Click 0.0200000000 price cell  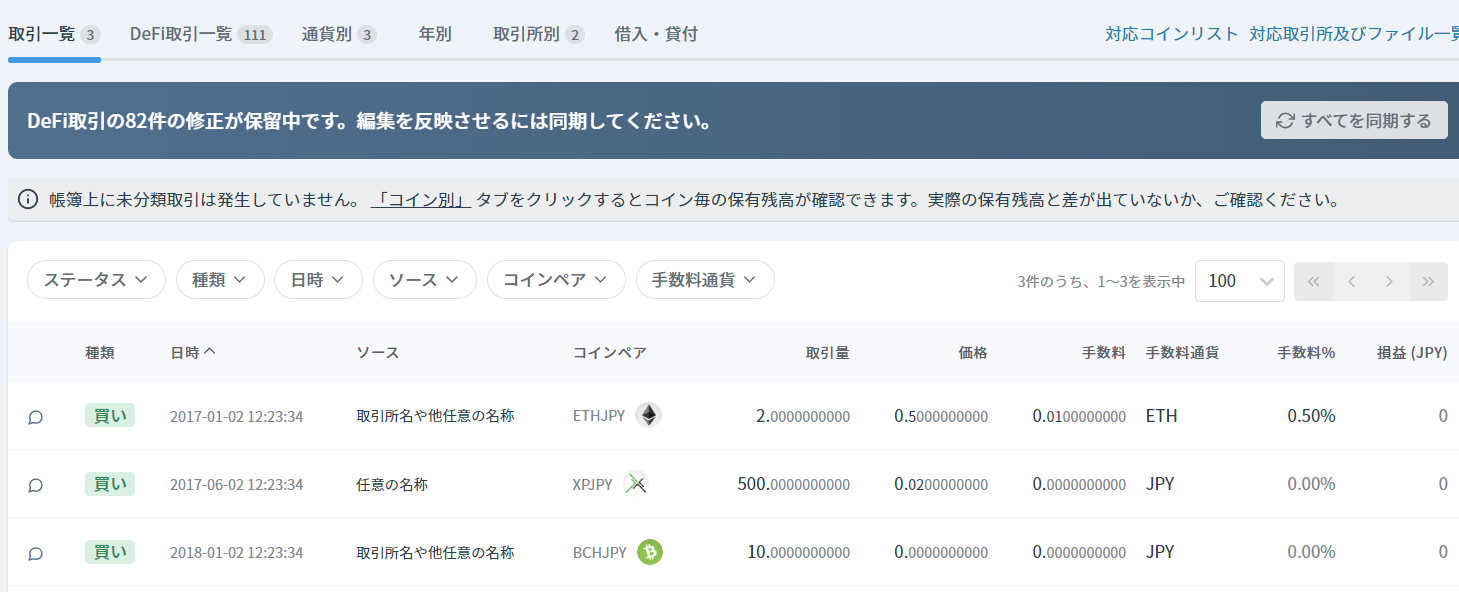(941, 485)
